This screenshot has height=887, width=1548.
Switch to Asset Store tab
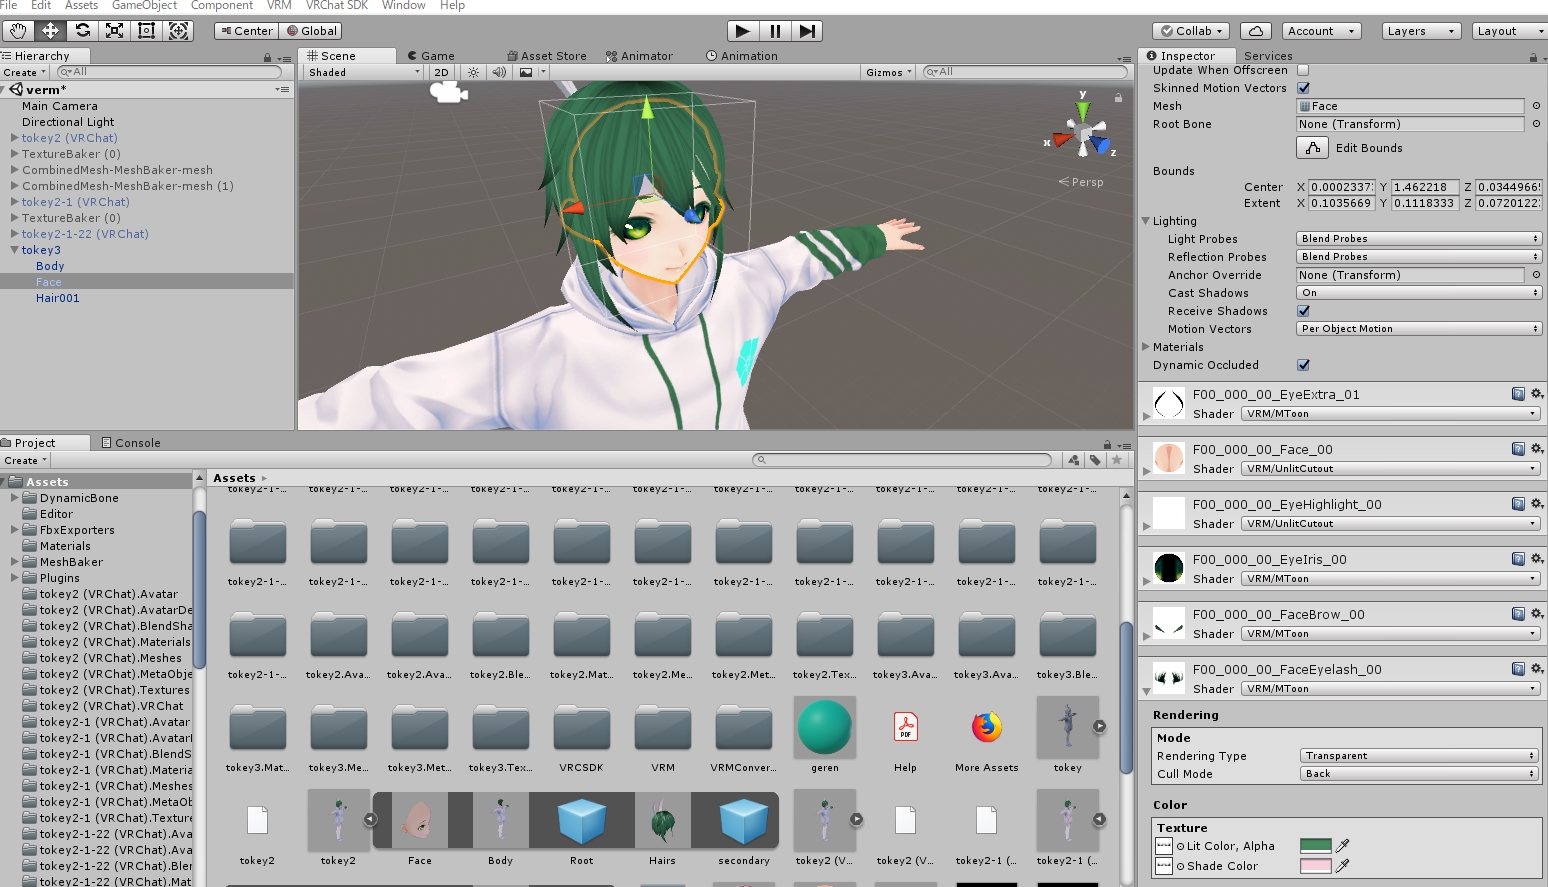tap(547, 56)
